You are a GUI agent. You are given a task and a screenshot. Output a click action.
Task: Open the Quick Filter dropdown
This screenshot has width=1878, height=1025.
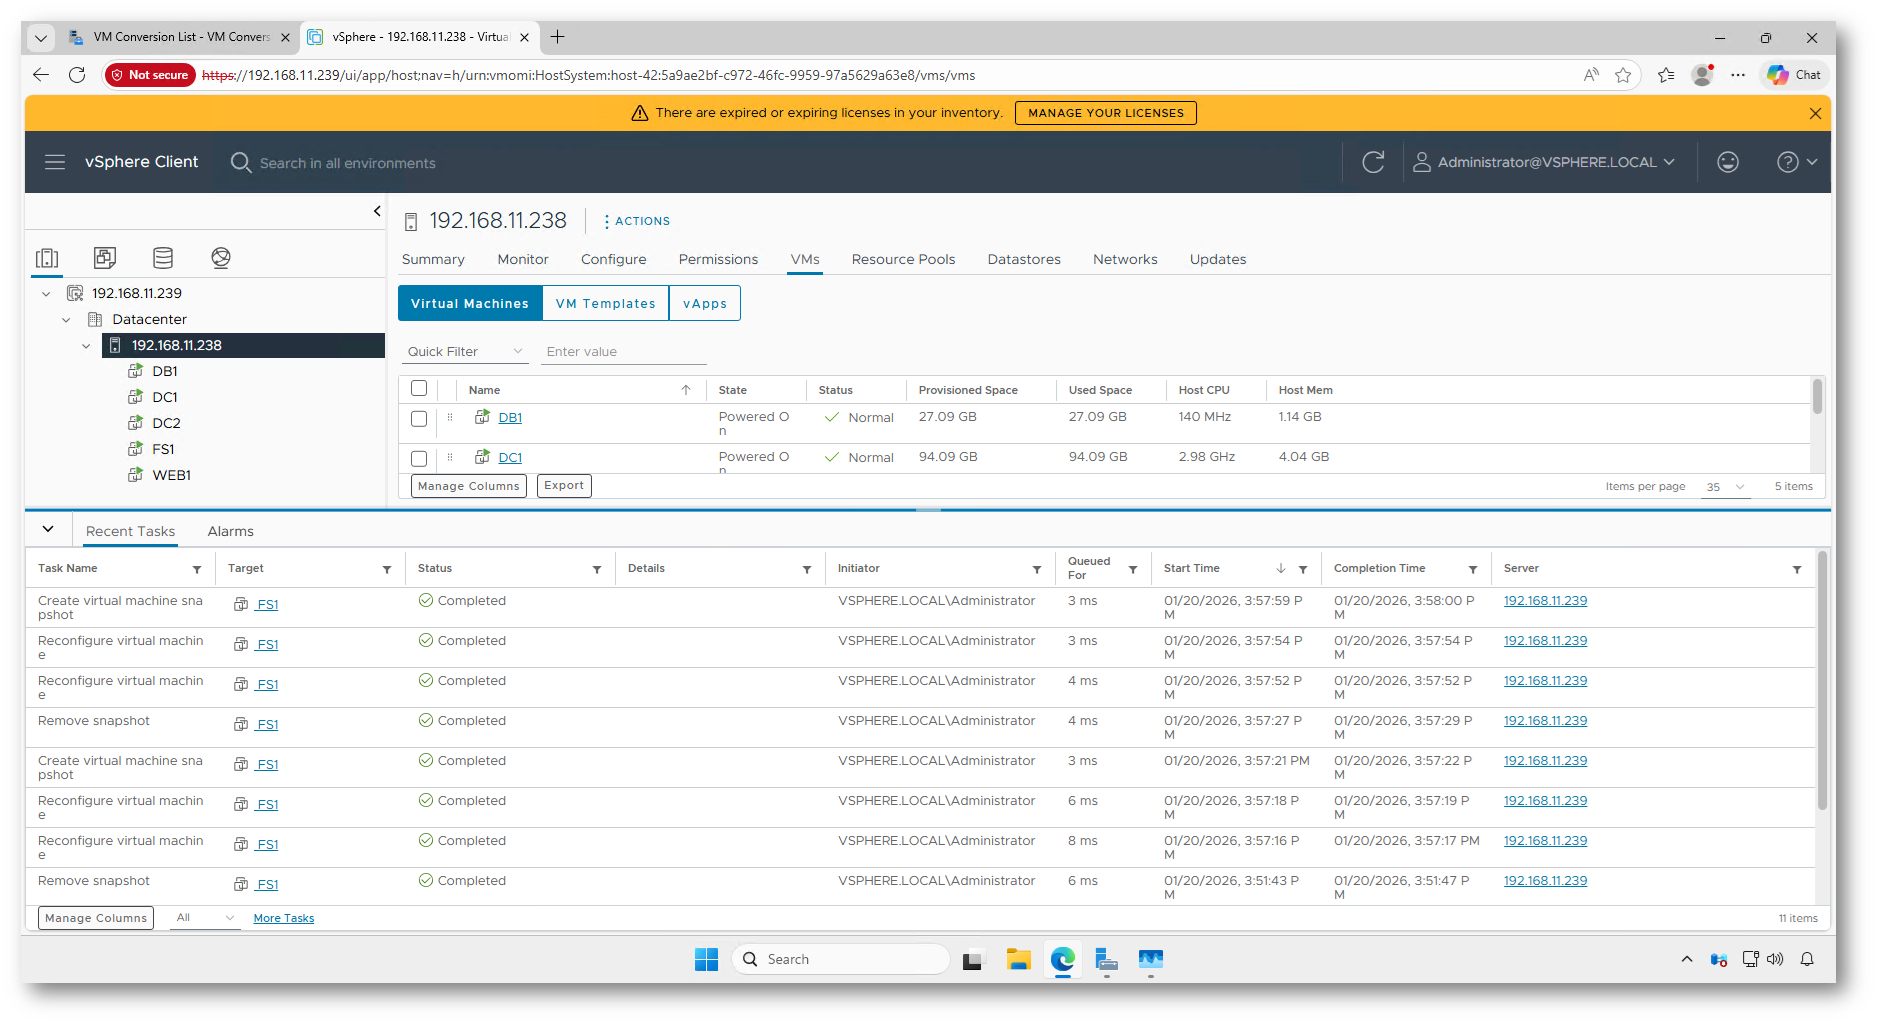tap(465, 352)
